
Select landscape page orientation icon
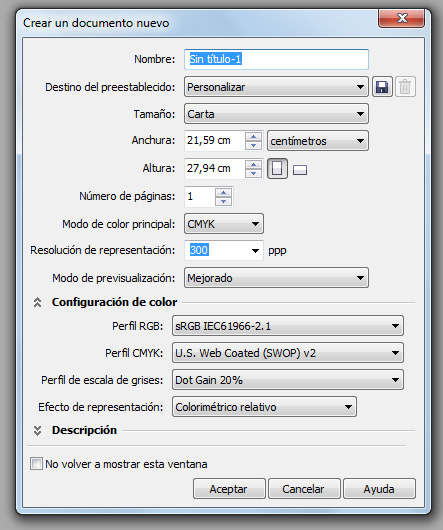pos(300,170)
